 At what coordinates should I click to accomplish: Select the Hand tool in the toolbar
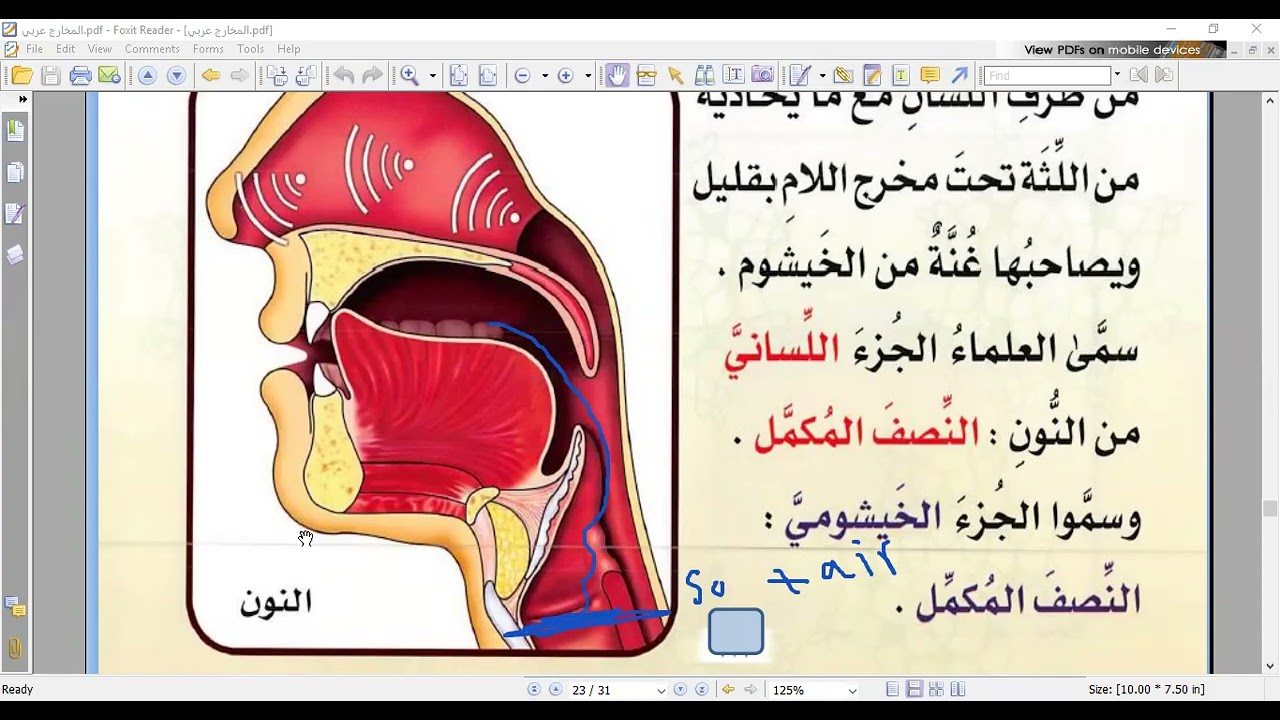[617, 75]
